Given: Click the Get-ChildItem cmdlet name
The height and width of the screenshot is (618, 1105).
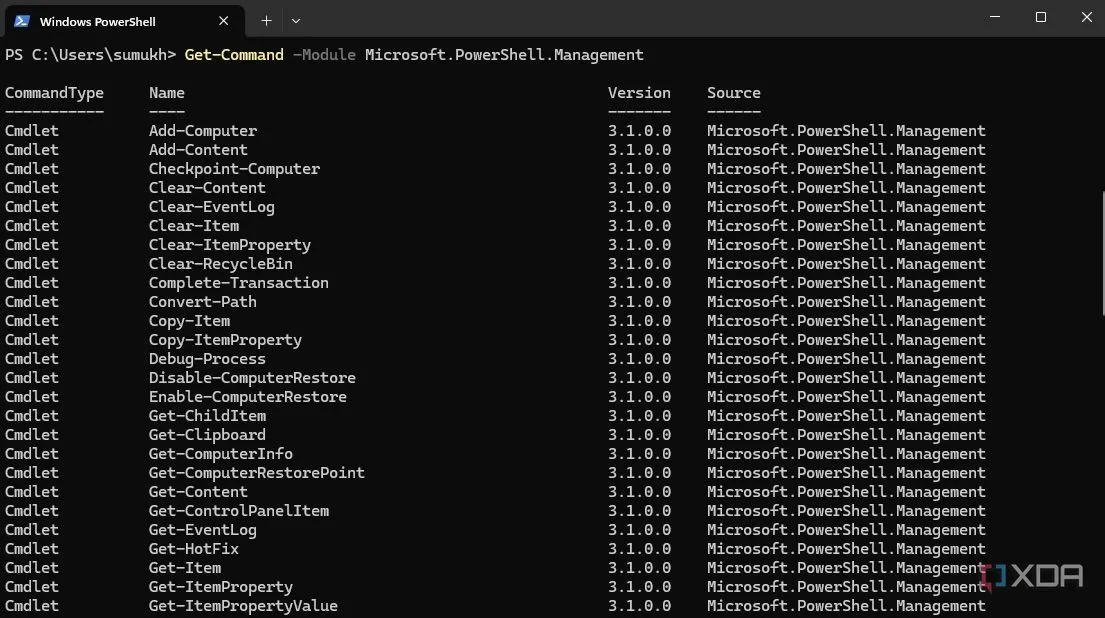Looking at the screenshot, I should (x=207, y=416).
